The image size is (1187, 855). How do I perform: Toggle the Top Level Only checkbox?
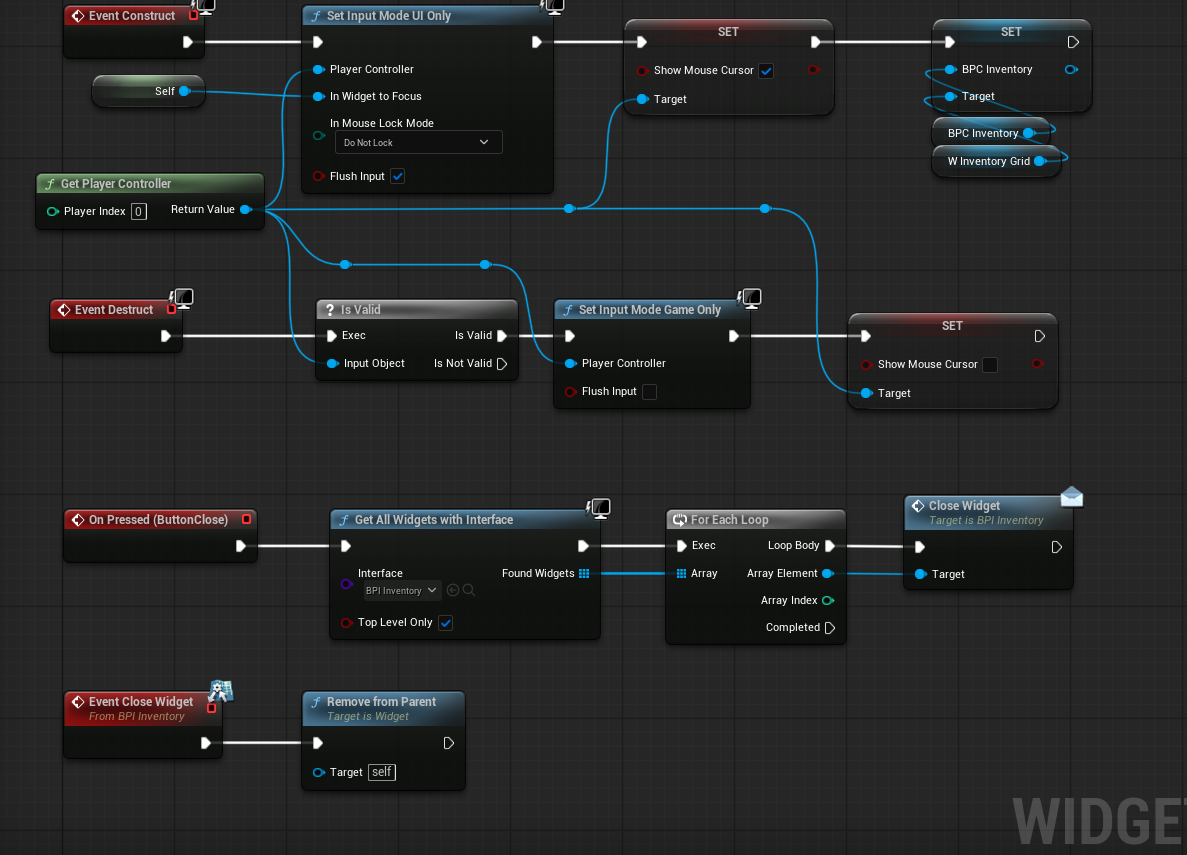tap(446, 623)
